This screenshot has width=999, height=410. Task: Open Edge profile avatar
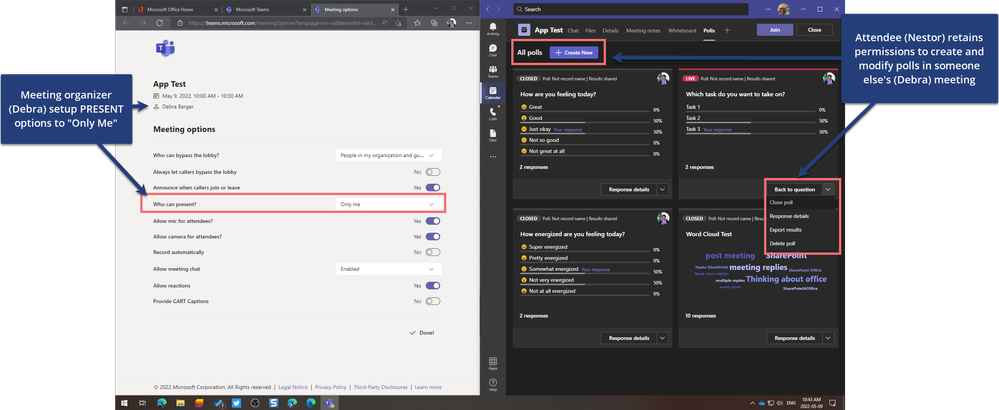[x=451, y=22]
